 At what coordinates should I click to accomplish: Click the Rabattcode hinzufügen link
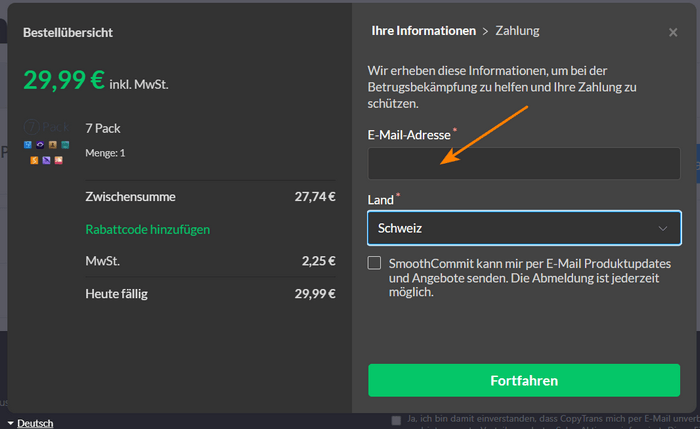point(148,229)
